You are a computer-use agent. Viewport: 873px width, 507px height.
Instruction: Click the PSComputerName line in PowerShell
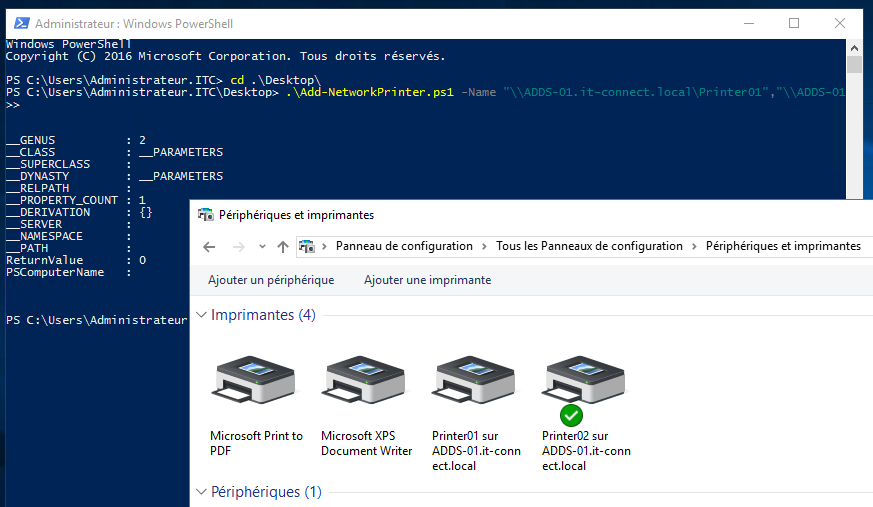pos(68,273)
